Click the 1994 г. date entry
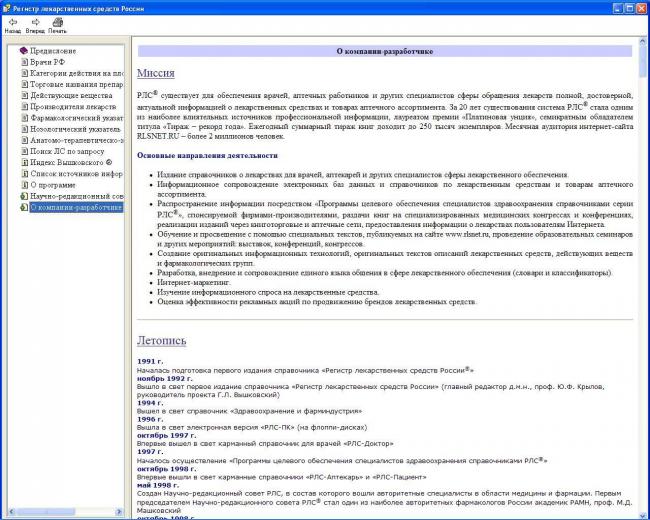The image size is (650, 520). (x=150, y=403)
